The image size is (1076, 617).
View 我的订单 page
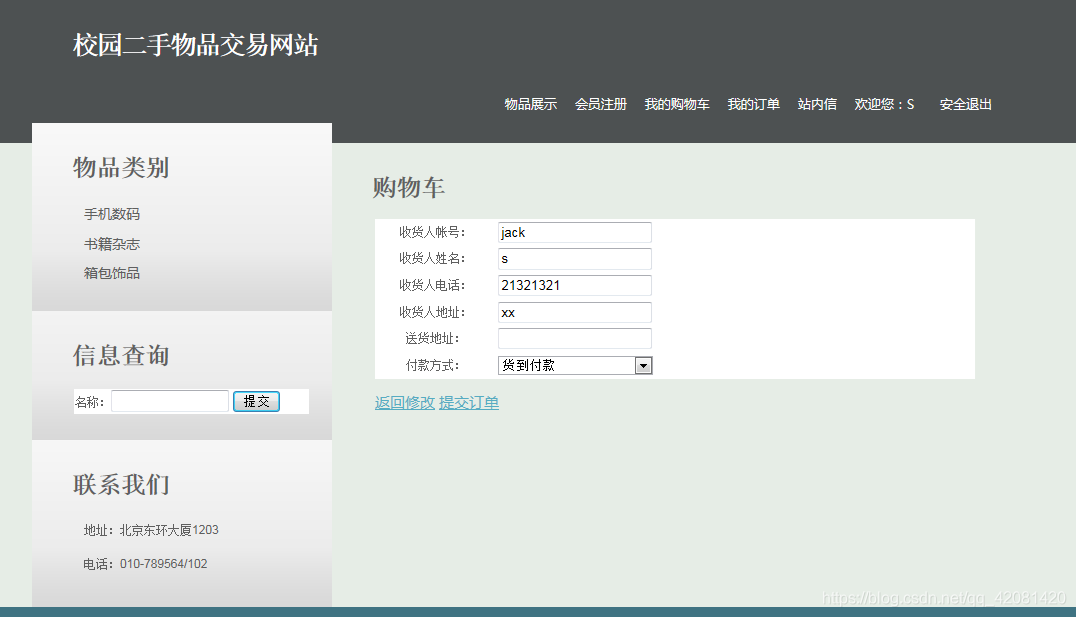click(753, 104)
